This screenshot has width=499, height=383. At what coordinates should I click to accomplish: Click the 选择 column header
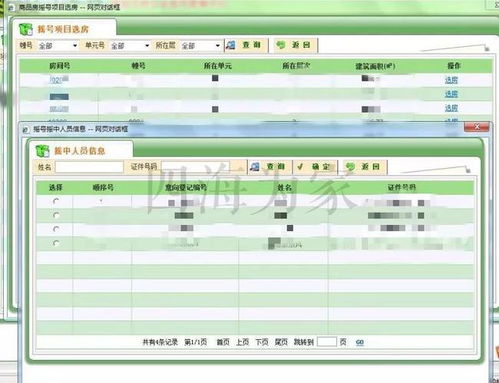tap(56, 187)
